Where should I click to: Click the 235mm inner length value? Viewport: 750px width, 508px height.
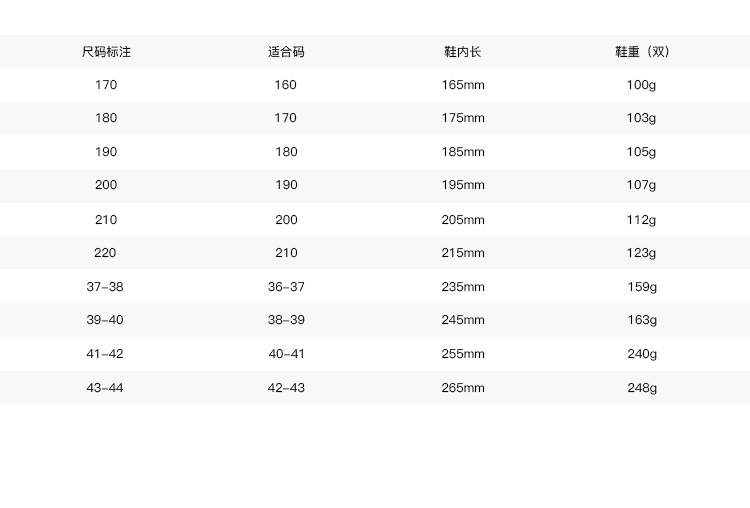point(463,287)
